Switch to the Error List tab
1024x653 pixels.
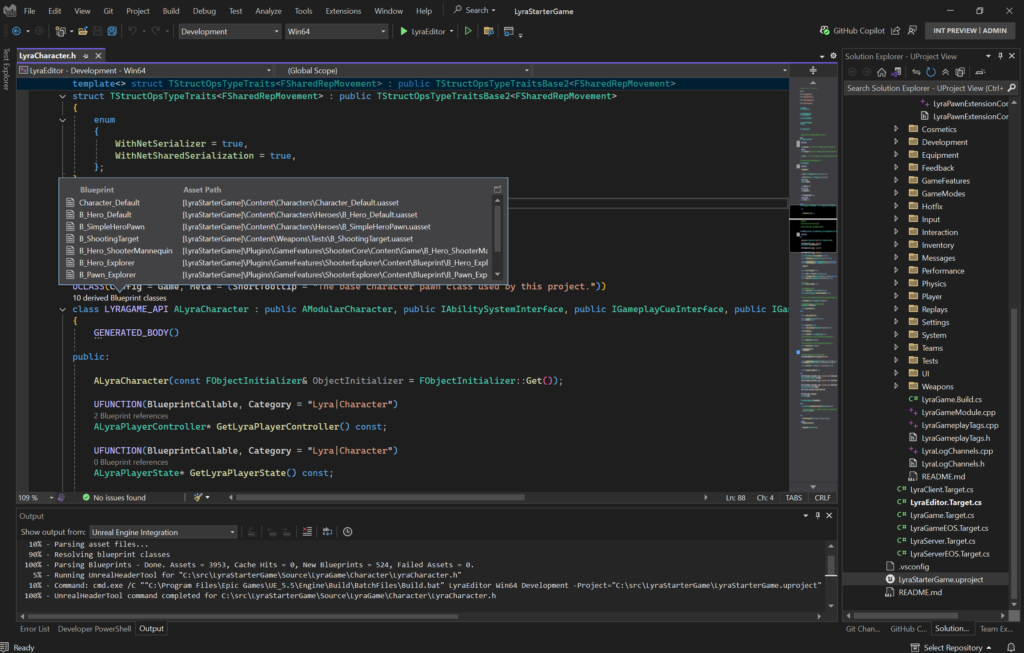(35, 628)
